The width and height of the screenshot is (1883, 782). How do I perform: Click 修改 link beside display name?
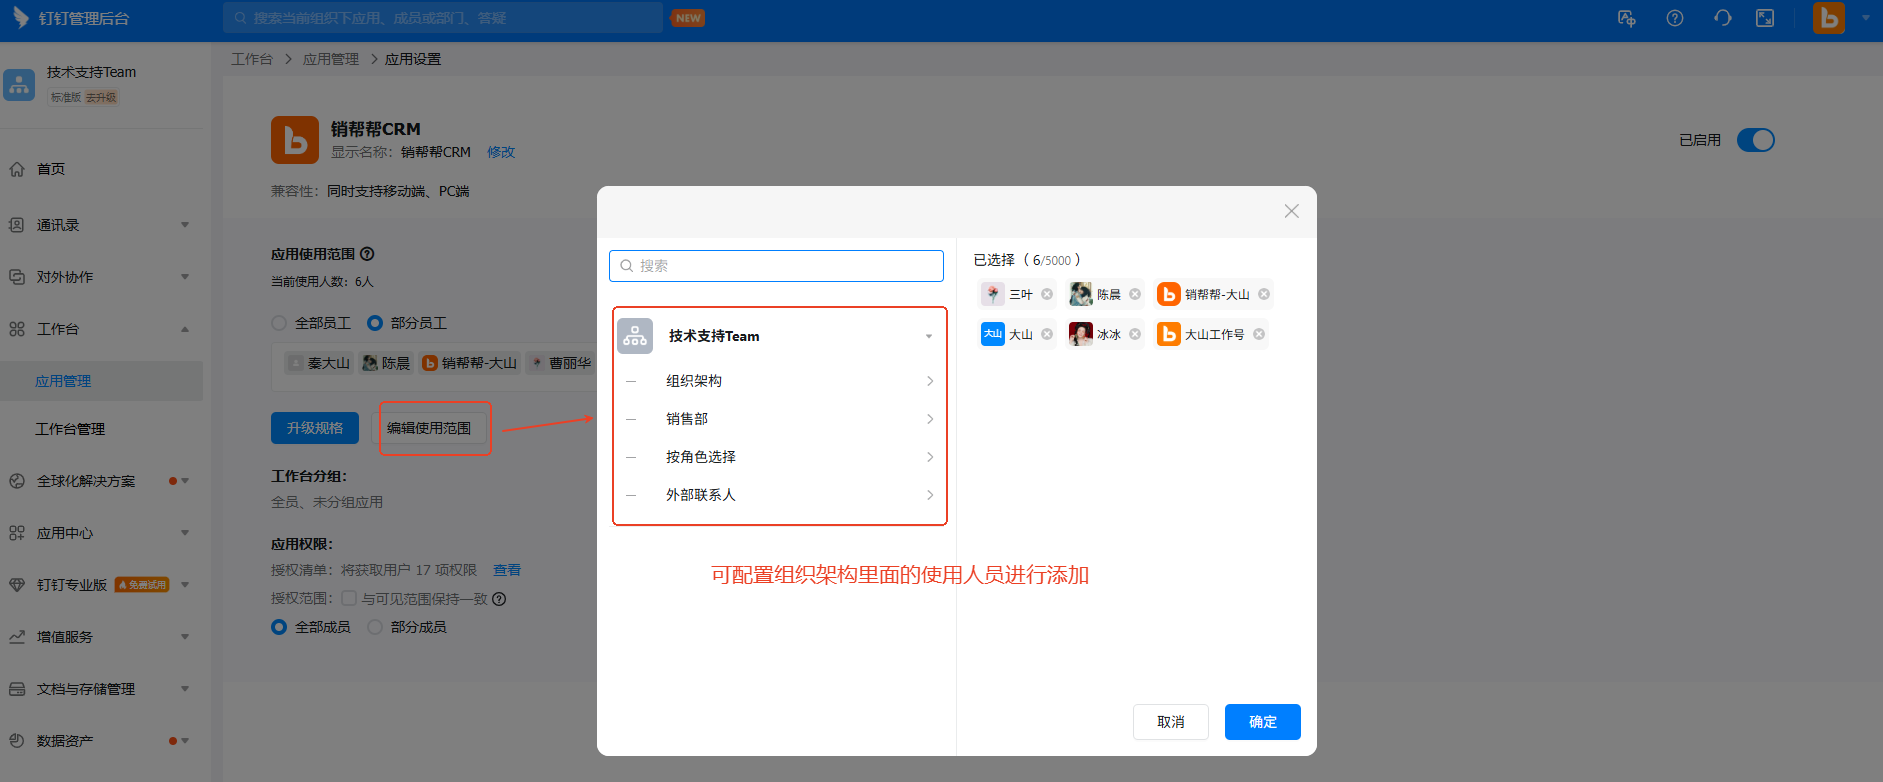pyautogui.click(x=501, y=152)
